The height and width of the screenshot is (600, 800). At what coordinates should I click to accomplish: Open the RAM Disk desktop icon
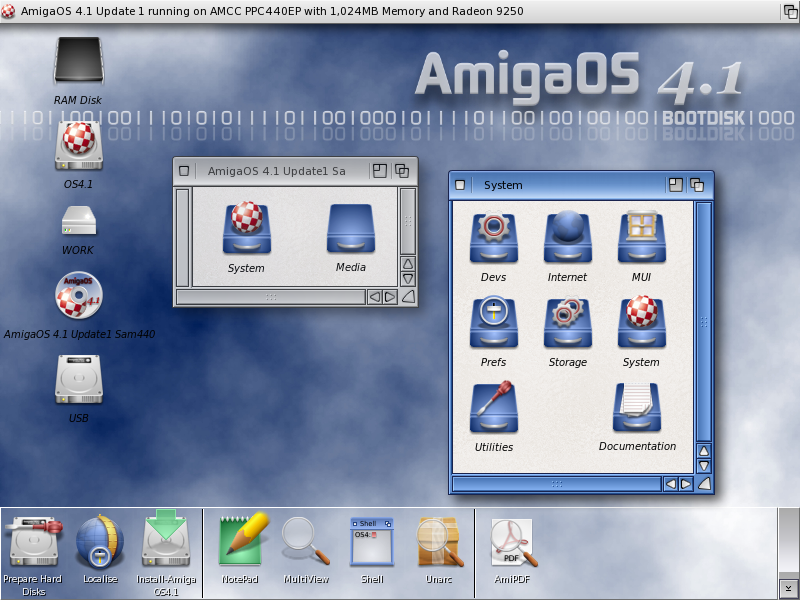(x=78, y=62)
